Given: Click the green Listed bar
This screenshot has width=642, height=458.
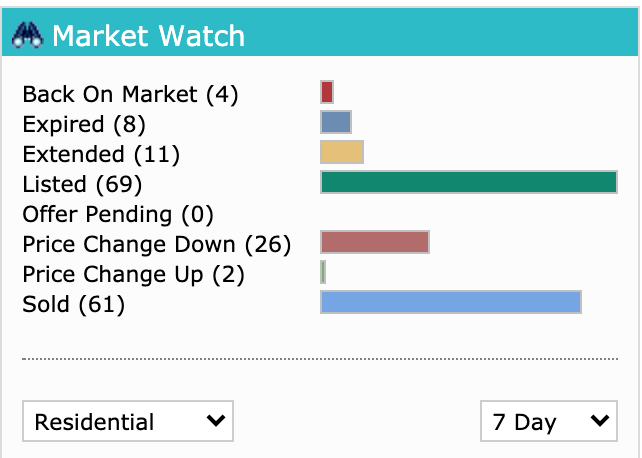Looking at the screenshot, I should [469, 182].
